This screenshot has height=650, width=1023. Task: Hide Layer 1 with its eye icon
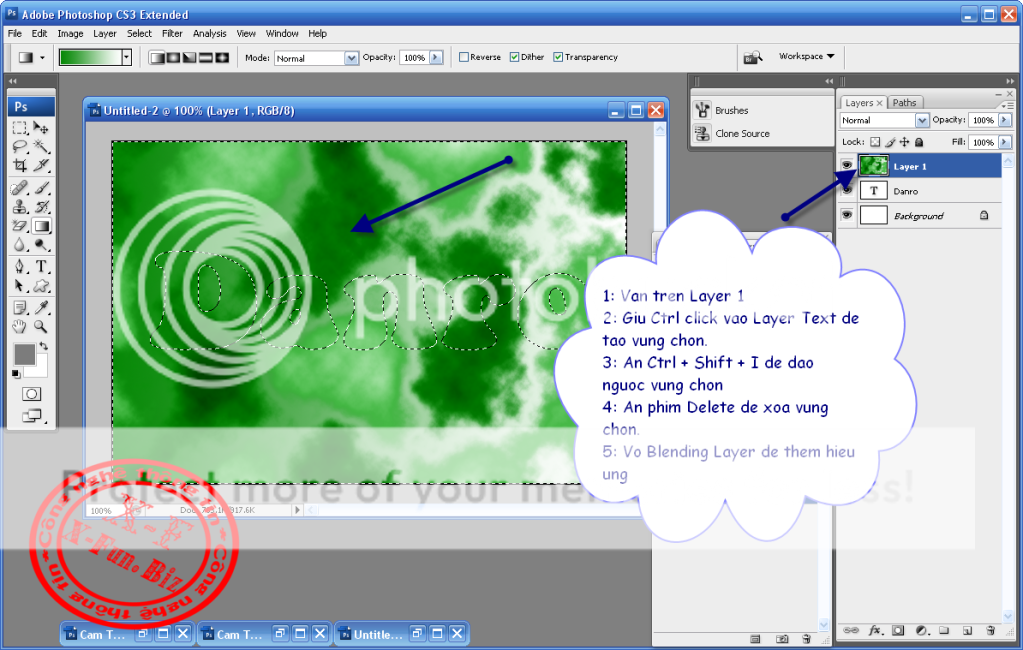tap(847, 165)
